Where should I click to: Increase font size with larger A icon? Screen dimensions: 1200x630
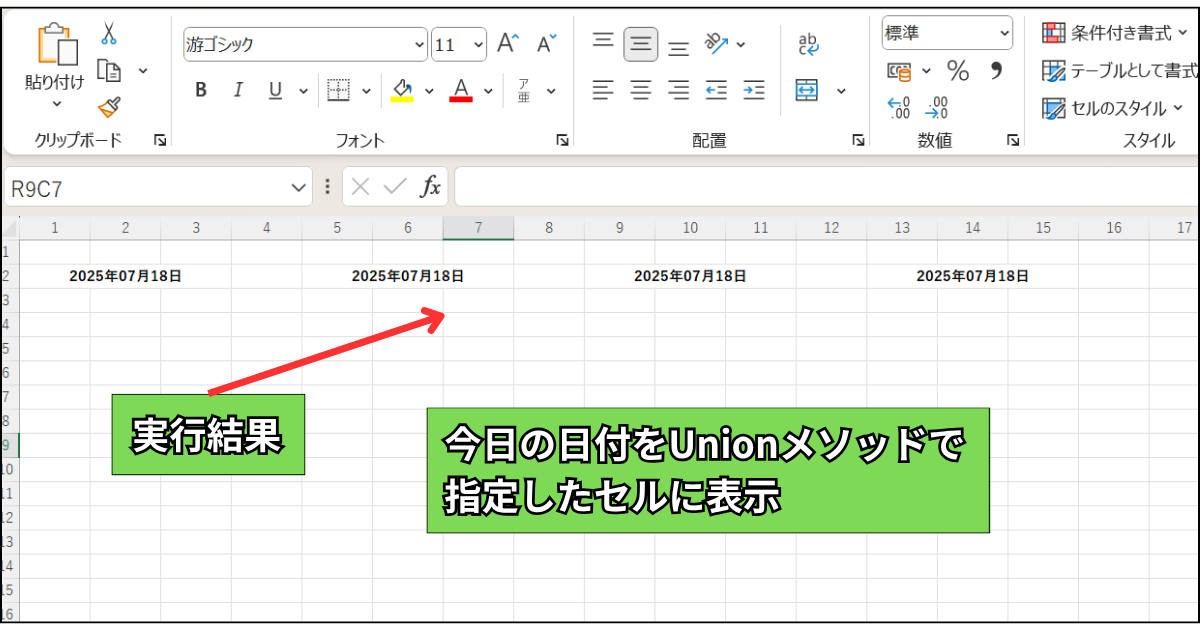pyautogui.click(x=508, y=44)
